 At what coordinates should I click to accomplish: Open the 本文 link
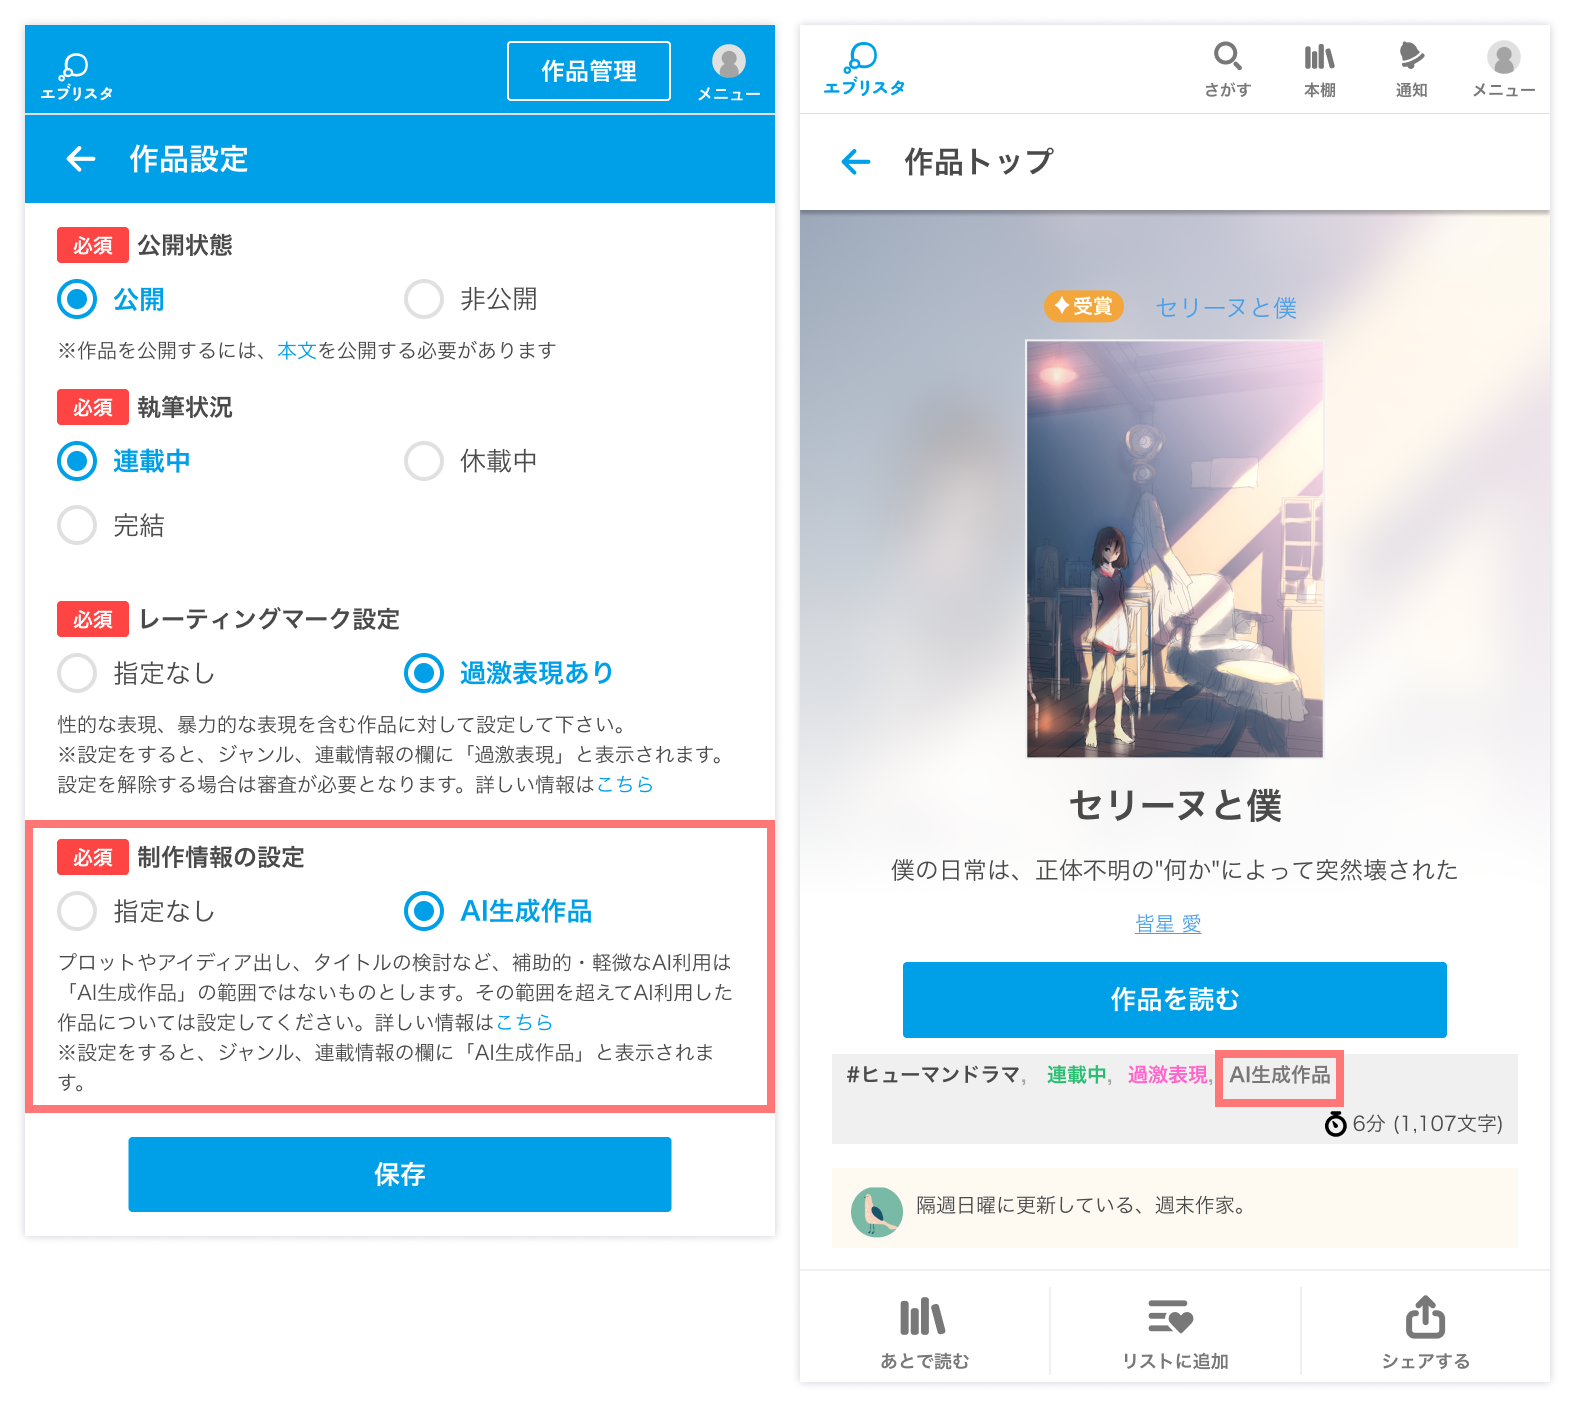pos(297,350)
